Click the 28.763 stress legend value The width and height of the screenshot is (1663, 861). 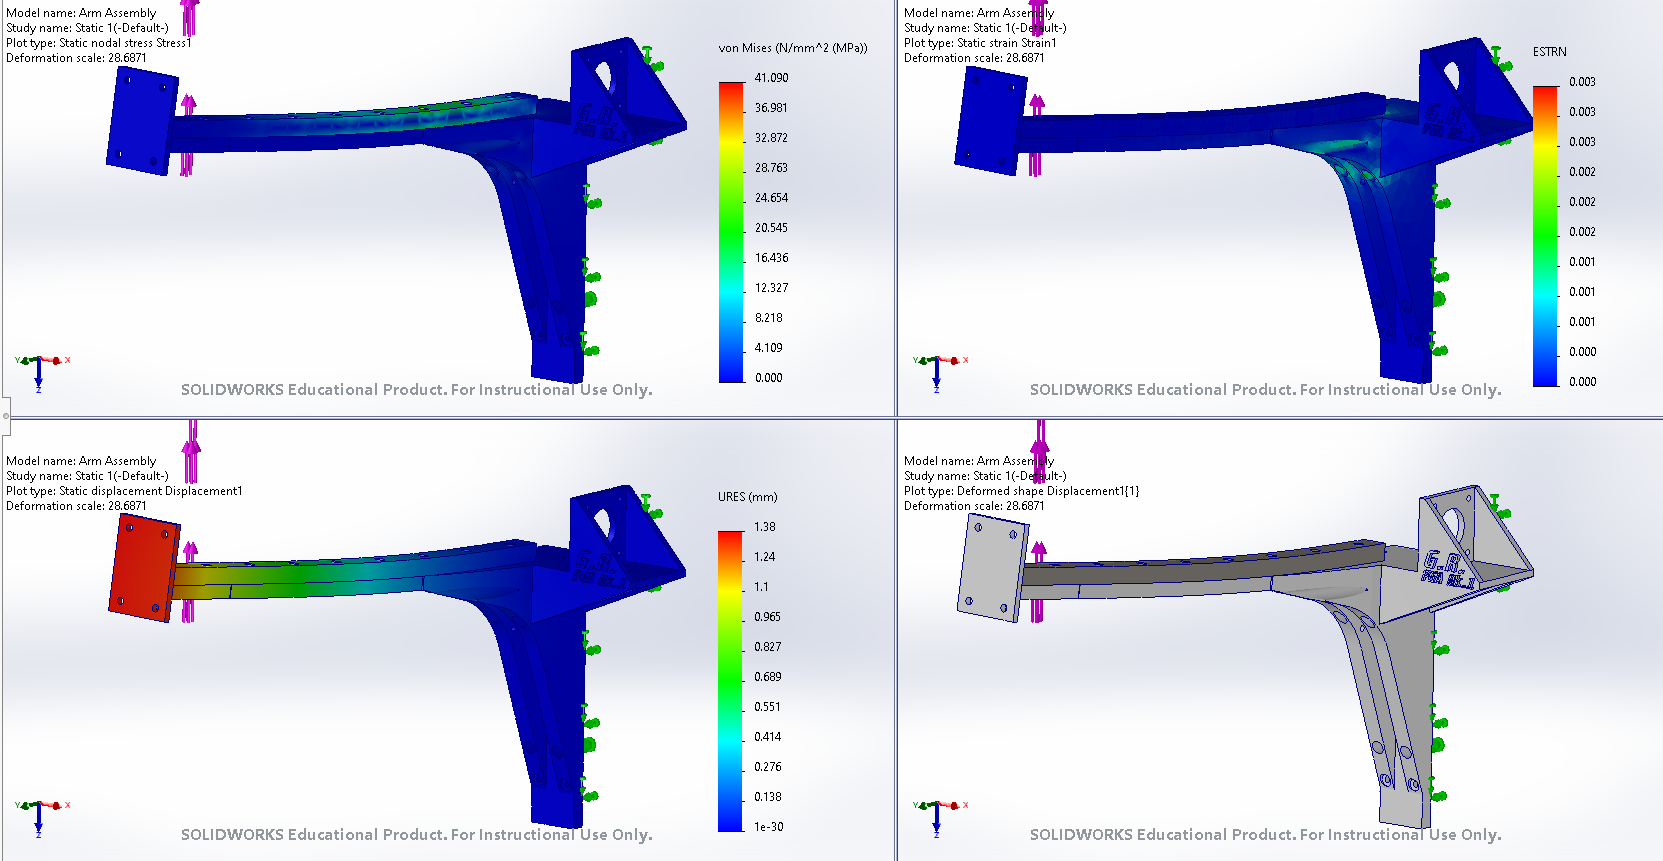coord(771,168)
